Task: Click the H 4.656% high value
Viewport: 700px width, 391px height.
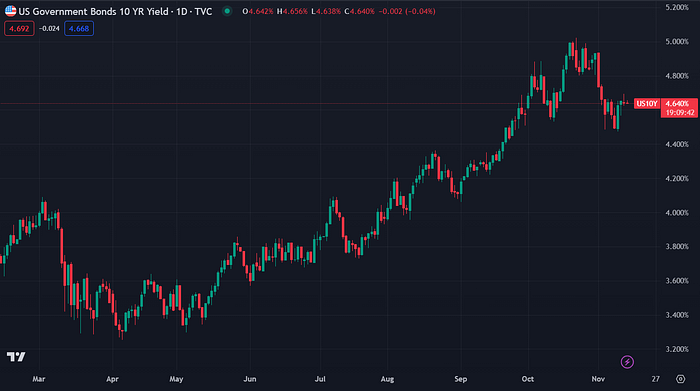Action: (292, 12)
